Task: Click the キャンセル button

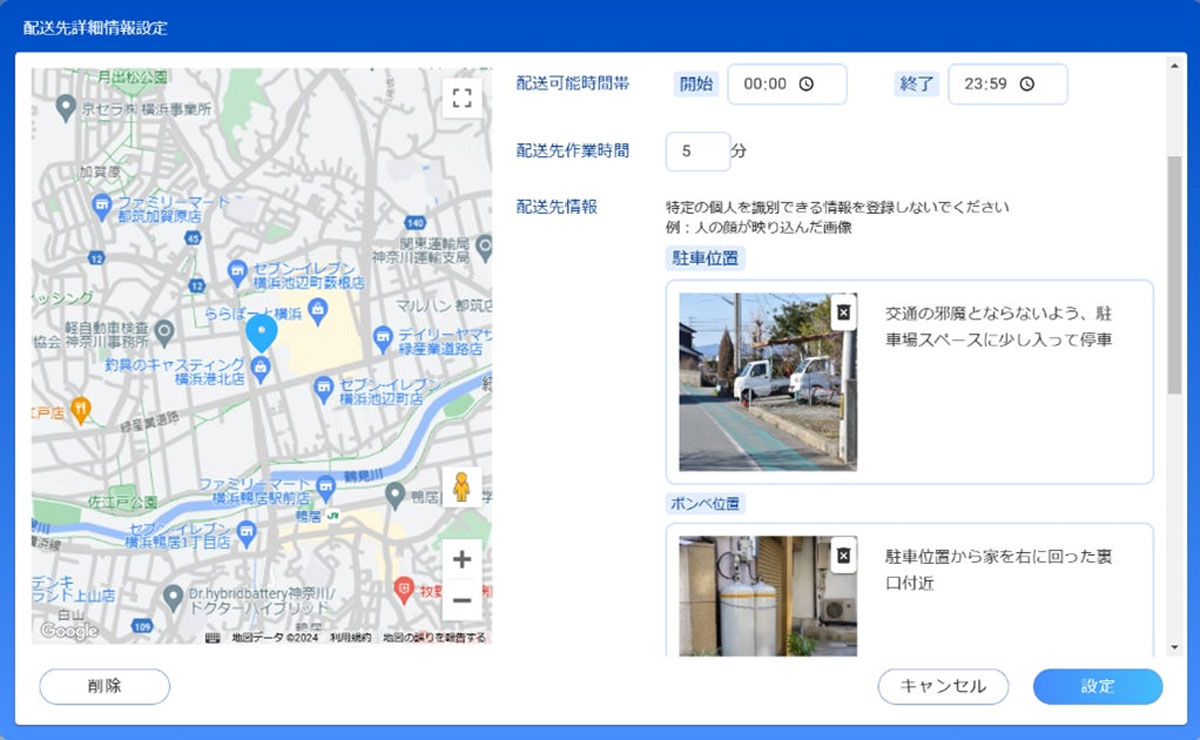Action: [943, 686]
